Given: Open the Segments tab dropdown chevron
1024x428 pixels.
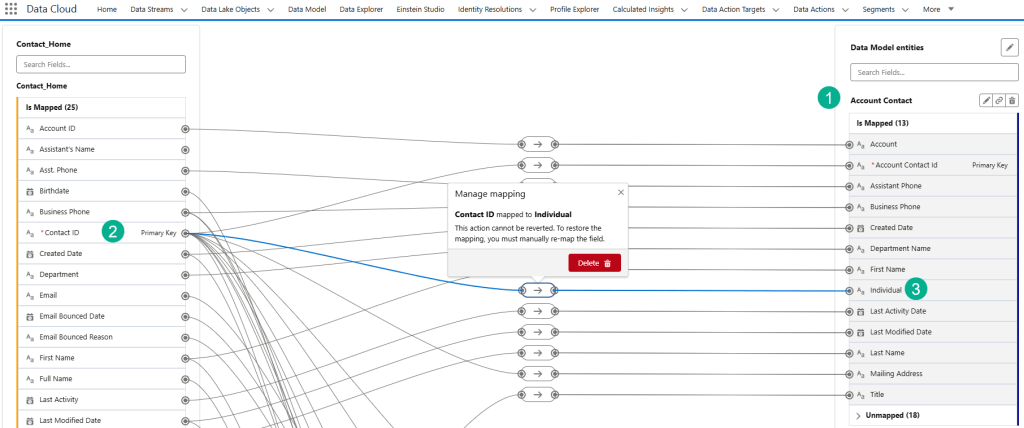Looking at the screenshot, I should pyautogui.click(x=904, y=9).
